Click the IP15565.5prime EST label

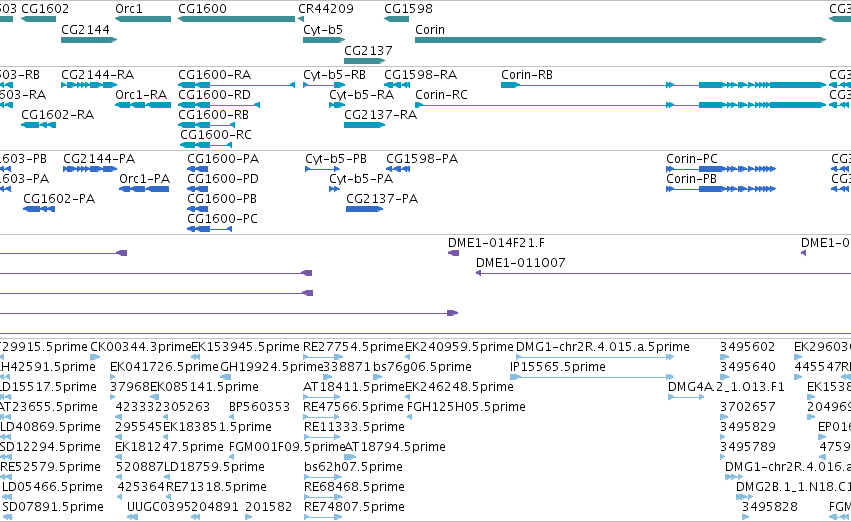[x=558, y=367]
